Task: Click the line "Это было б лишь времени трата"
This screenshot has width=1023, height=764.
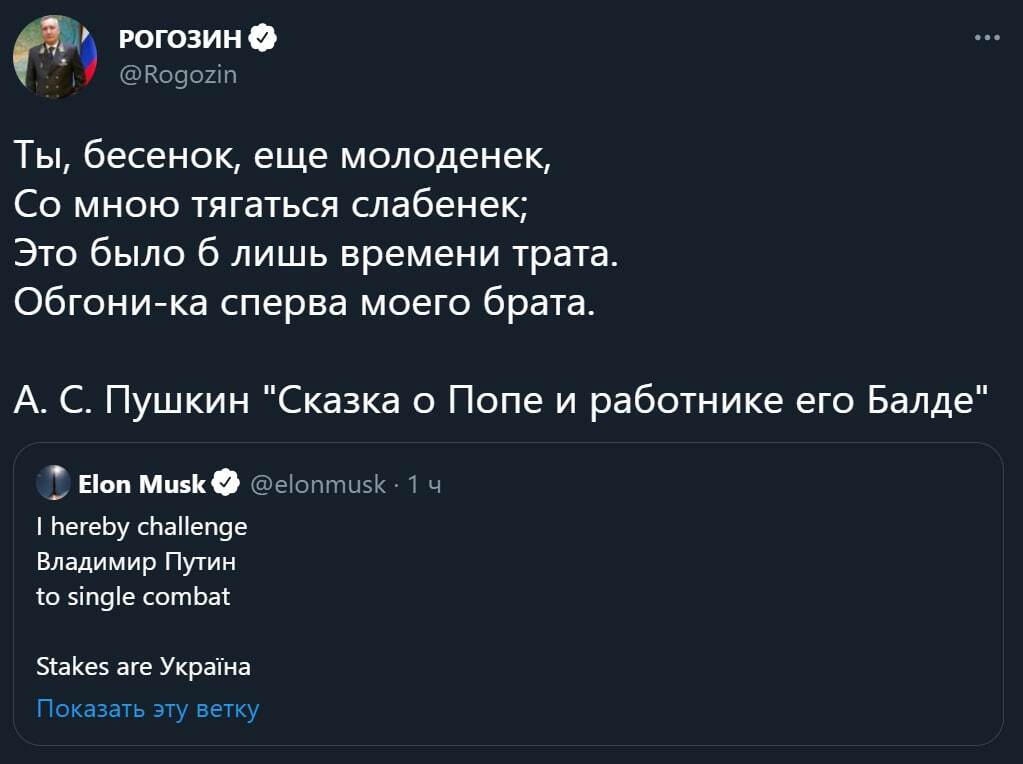Action: pyautogui.click(x=317, y=252)
